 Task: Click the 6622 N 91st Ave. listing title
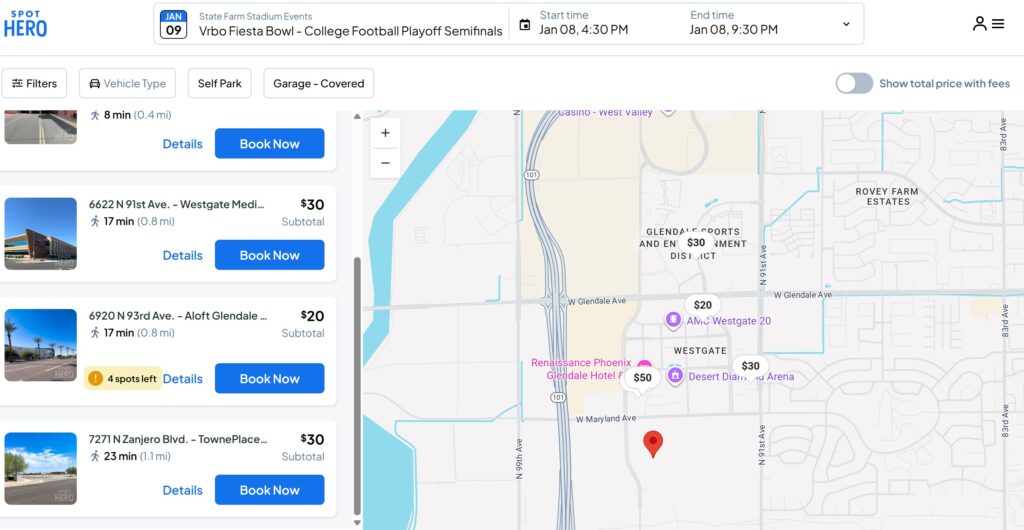tap(176, 204)
